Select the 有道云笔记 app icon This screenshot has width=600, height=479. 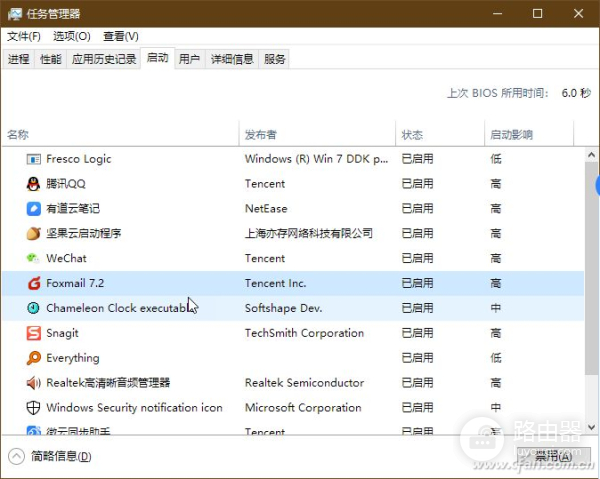coord(34,209)
